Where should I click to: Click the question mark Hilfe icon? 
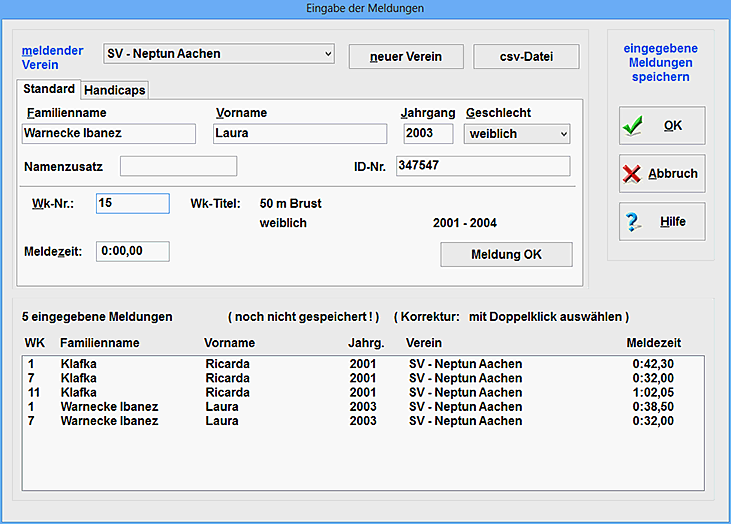[632, 222]
